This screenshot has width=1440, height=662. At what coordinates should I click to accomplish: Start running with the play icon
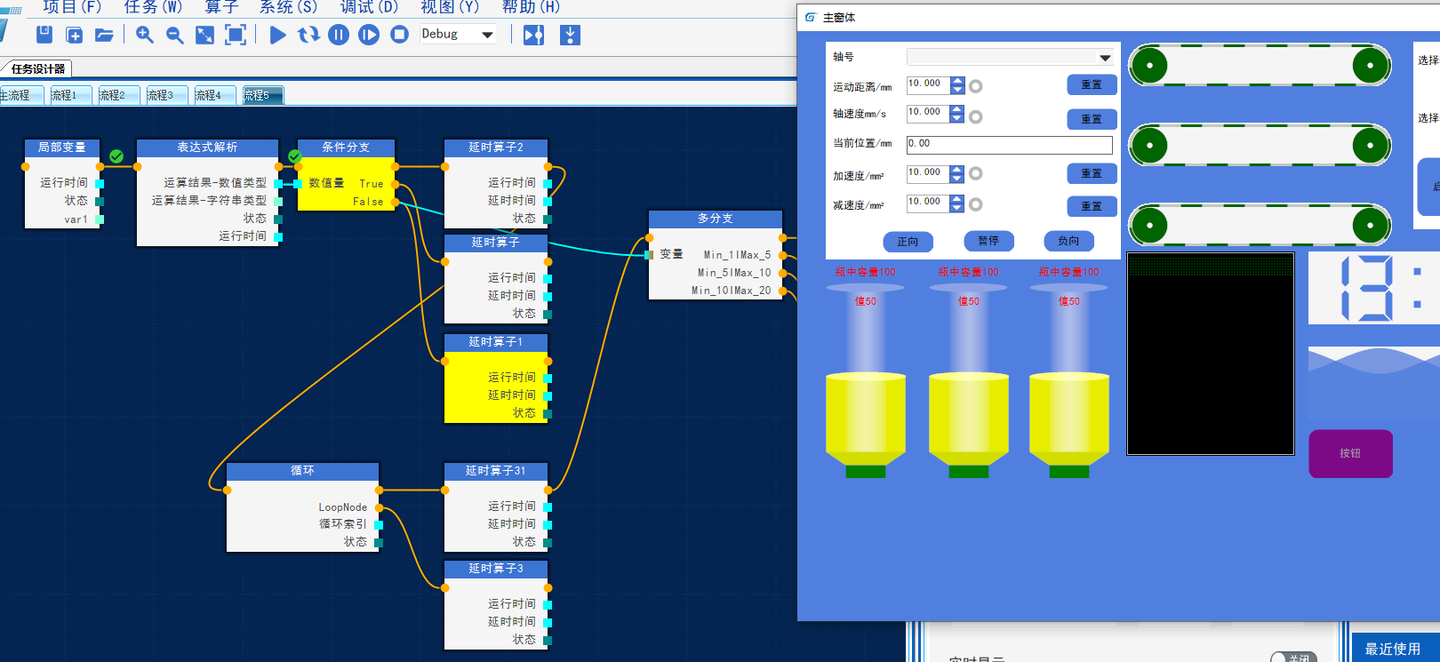coord(278,35)
